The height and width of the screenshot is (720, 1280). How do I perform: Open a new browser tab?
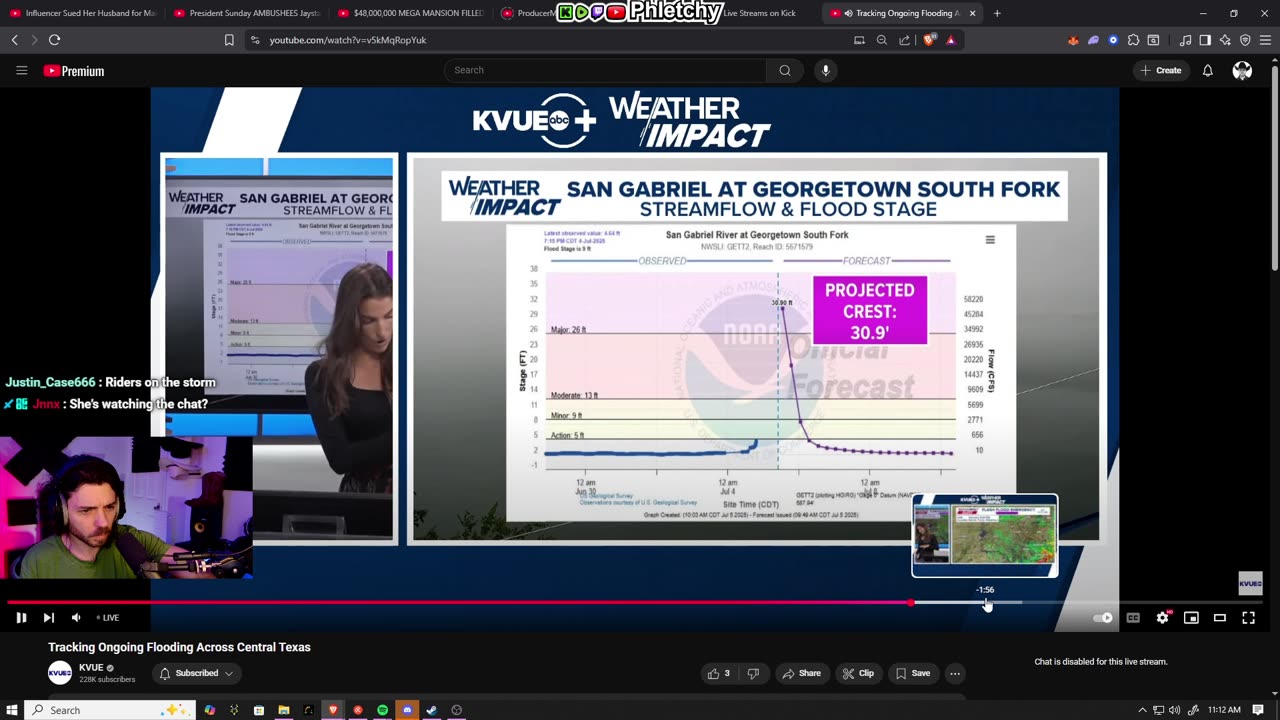click(x=997, y=13)
